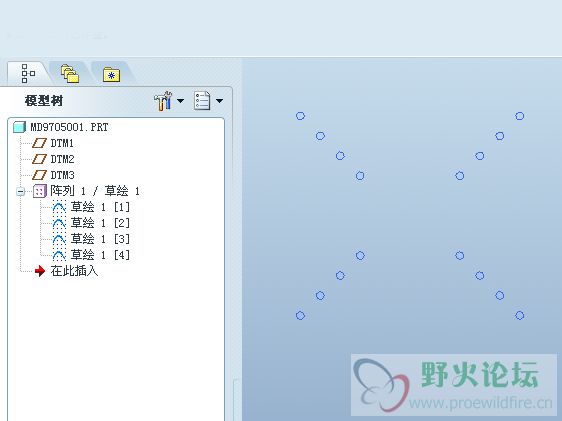
Task: Click the model tree settings tools icon
Action: (163, 101)
